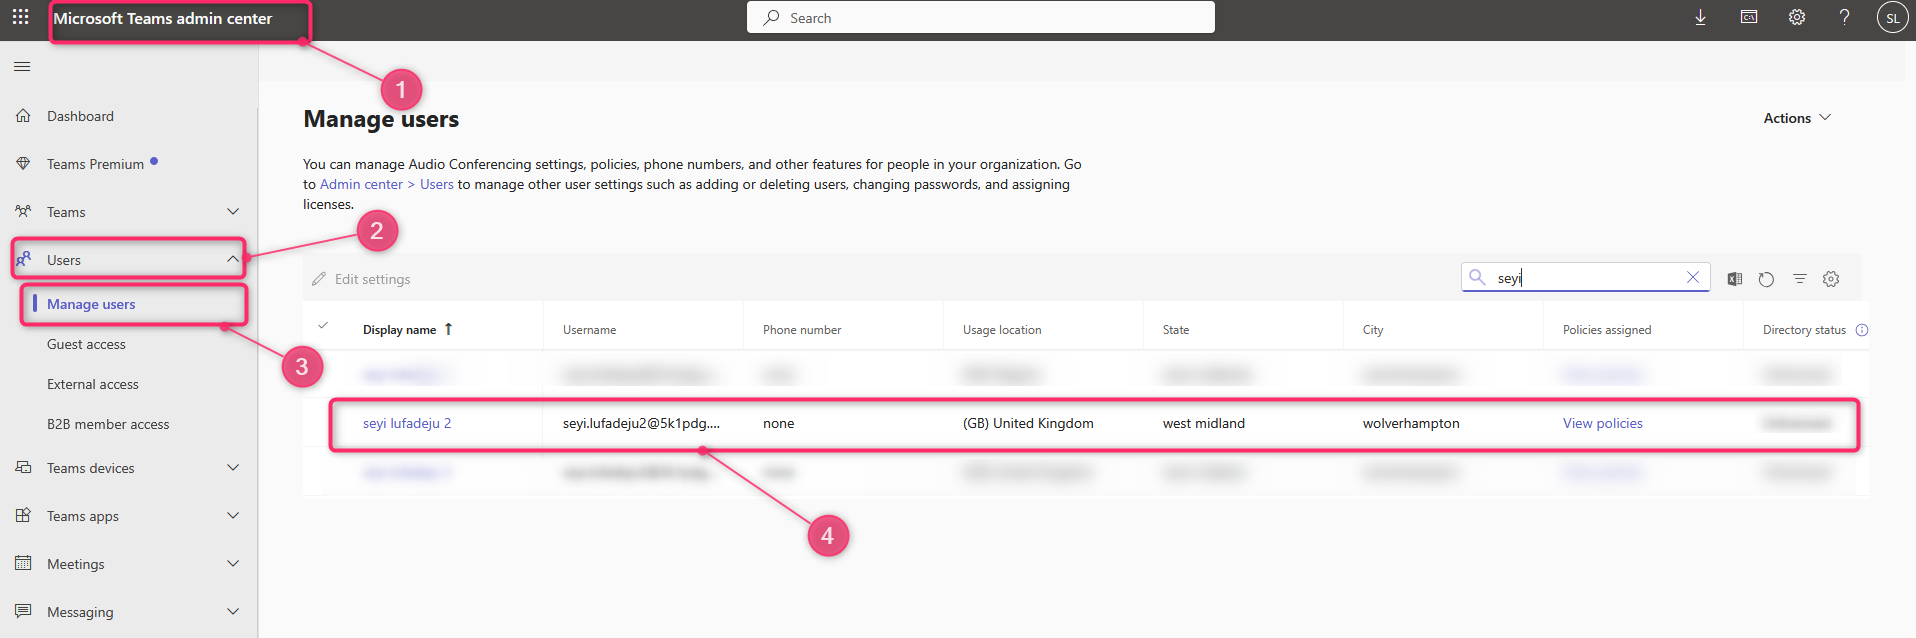Screen dimensions: 1916x638
Task: Open SL account profile avatar
Action: (1893, 18)
